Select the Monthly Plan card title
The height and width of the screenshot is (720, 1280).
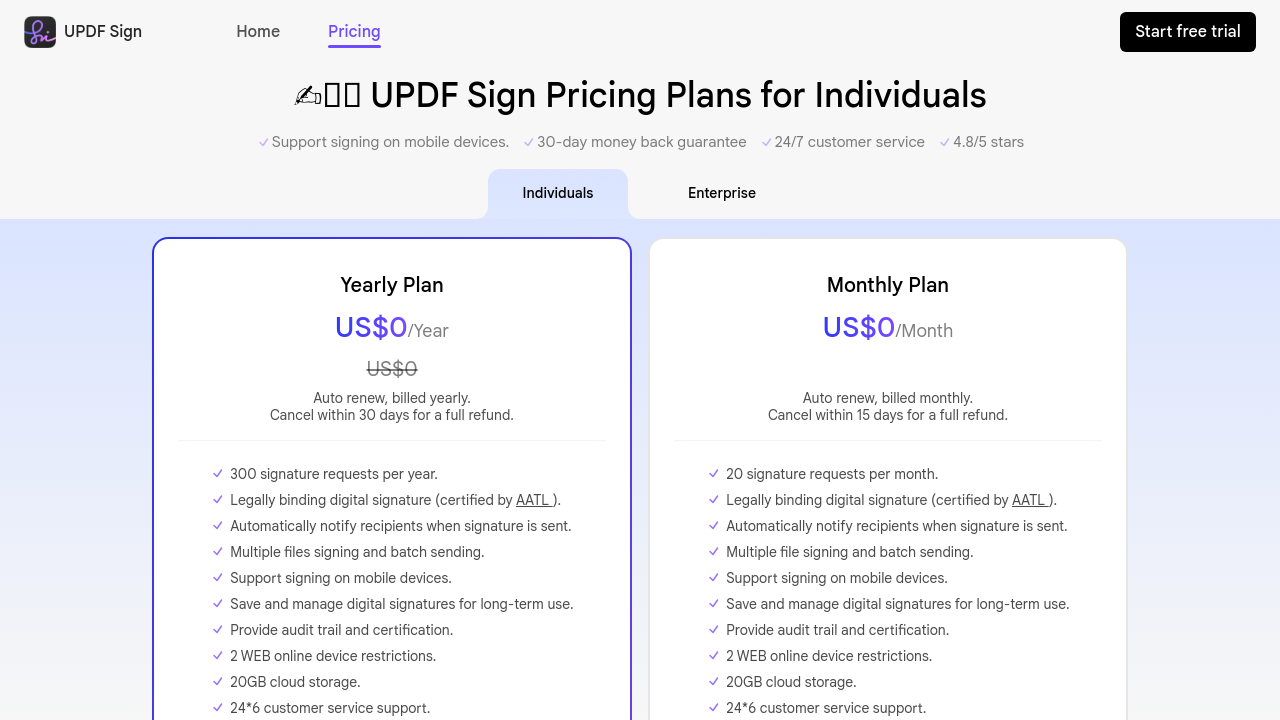[x=888, y=285]
